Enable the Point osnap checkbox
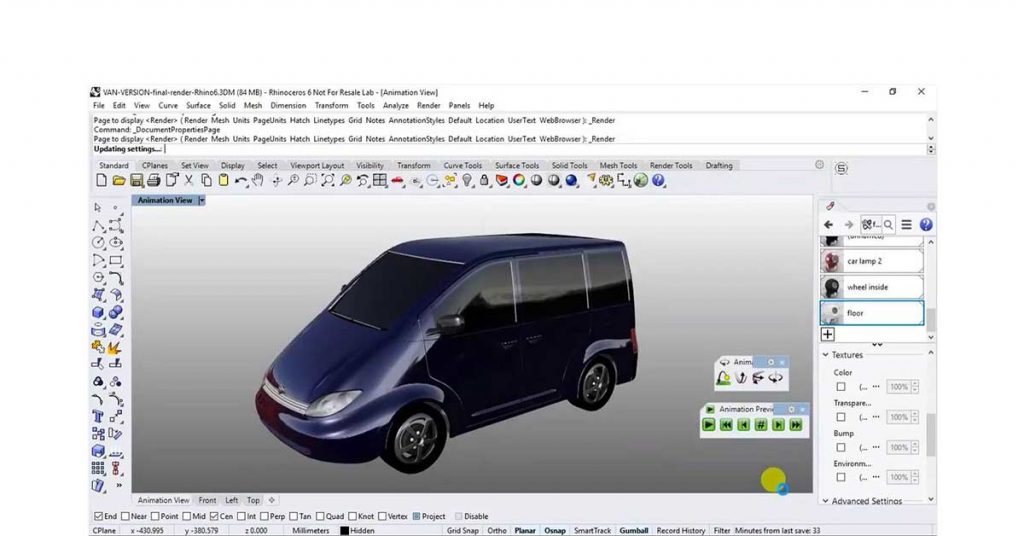This screenshot has width=1024, height=536. click(x=155, y=516)
